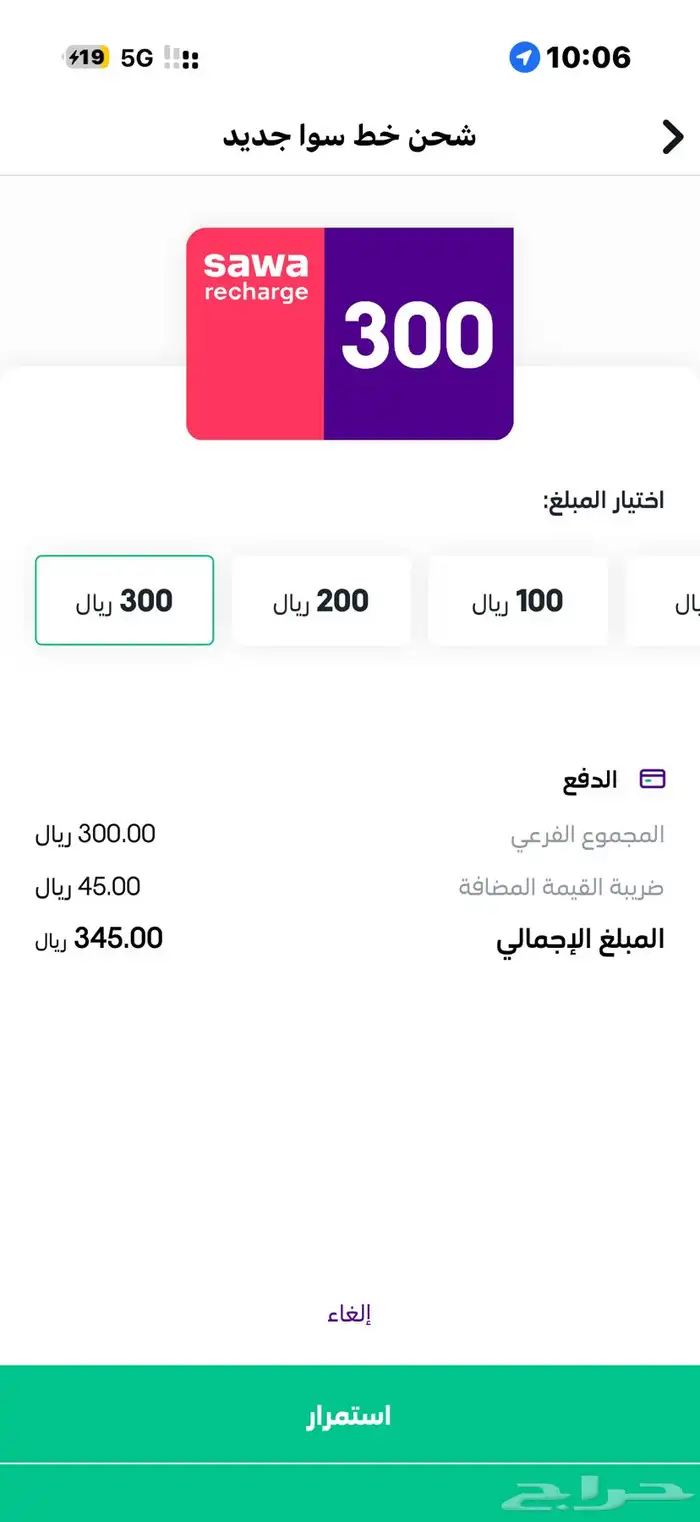Pick the 100 ريال amount option
The height and width of the screenshot is (1522, 700).
point(517,601)
